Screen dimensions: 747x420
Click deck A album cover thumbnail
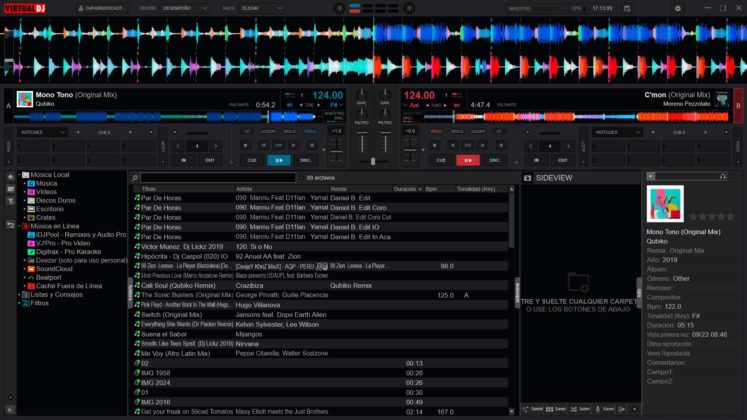point(24,99)
